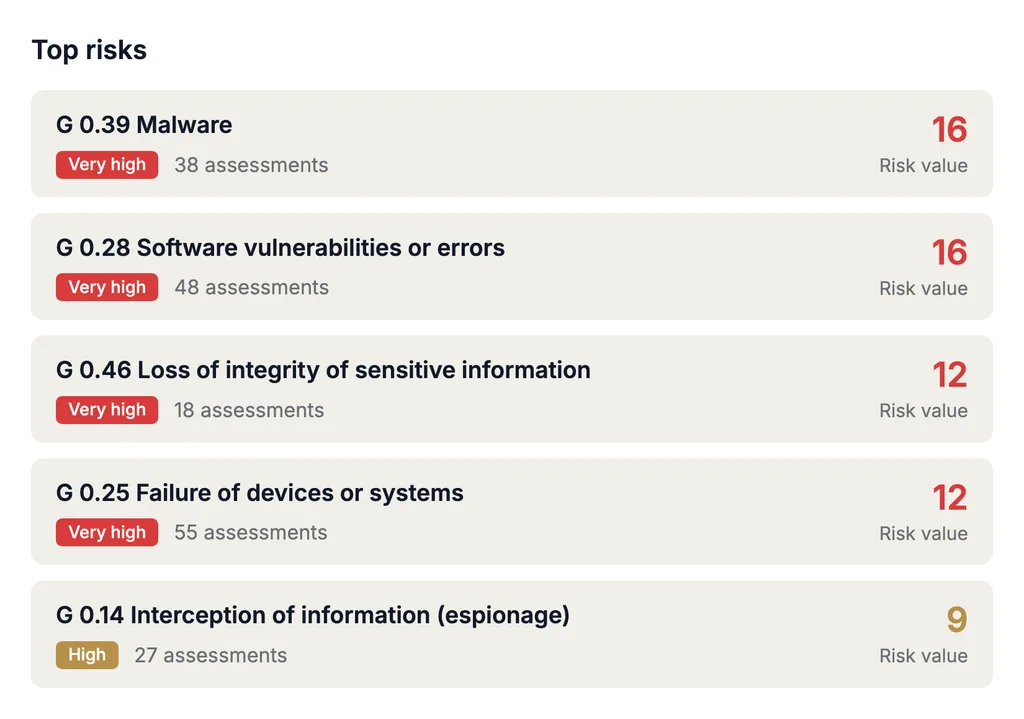
Task: Click the Very high badge under Malware
Action: [x=107, y=165]
